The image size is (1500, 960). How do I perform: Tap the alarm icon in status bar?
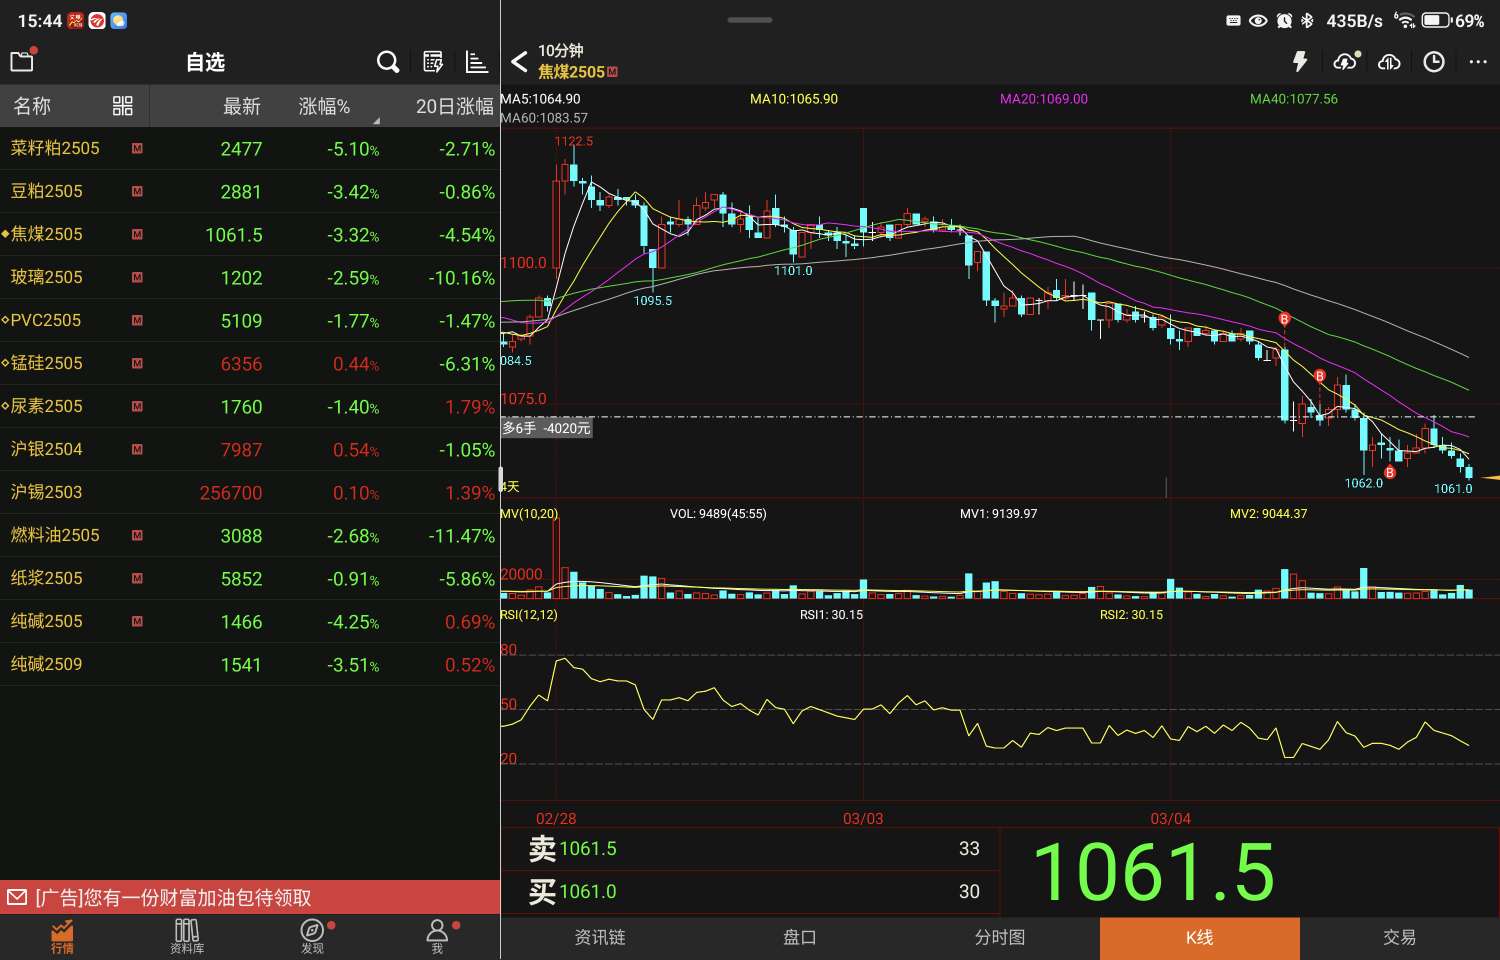point(1284,20)
